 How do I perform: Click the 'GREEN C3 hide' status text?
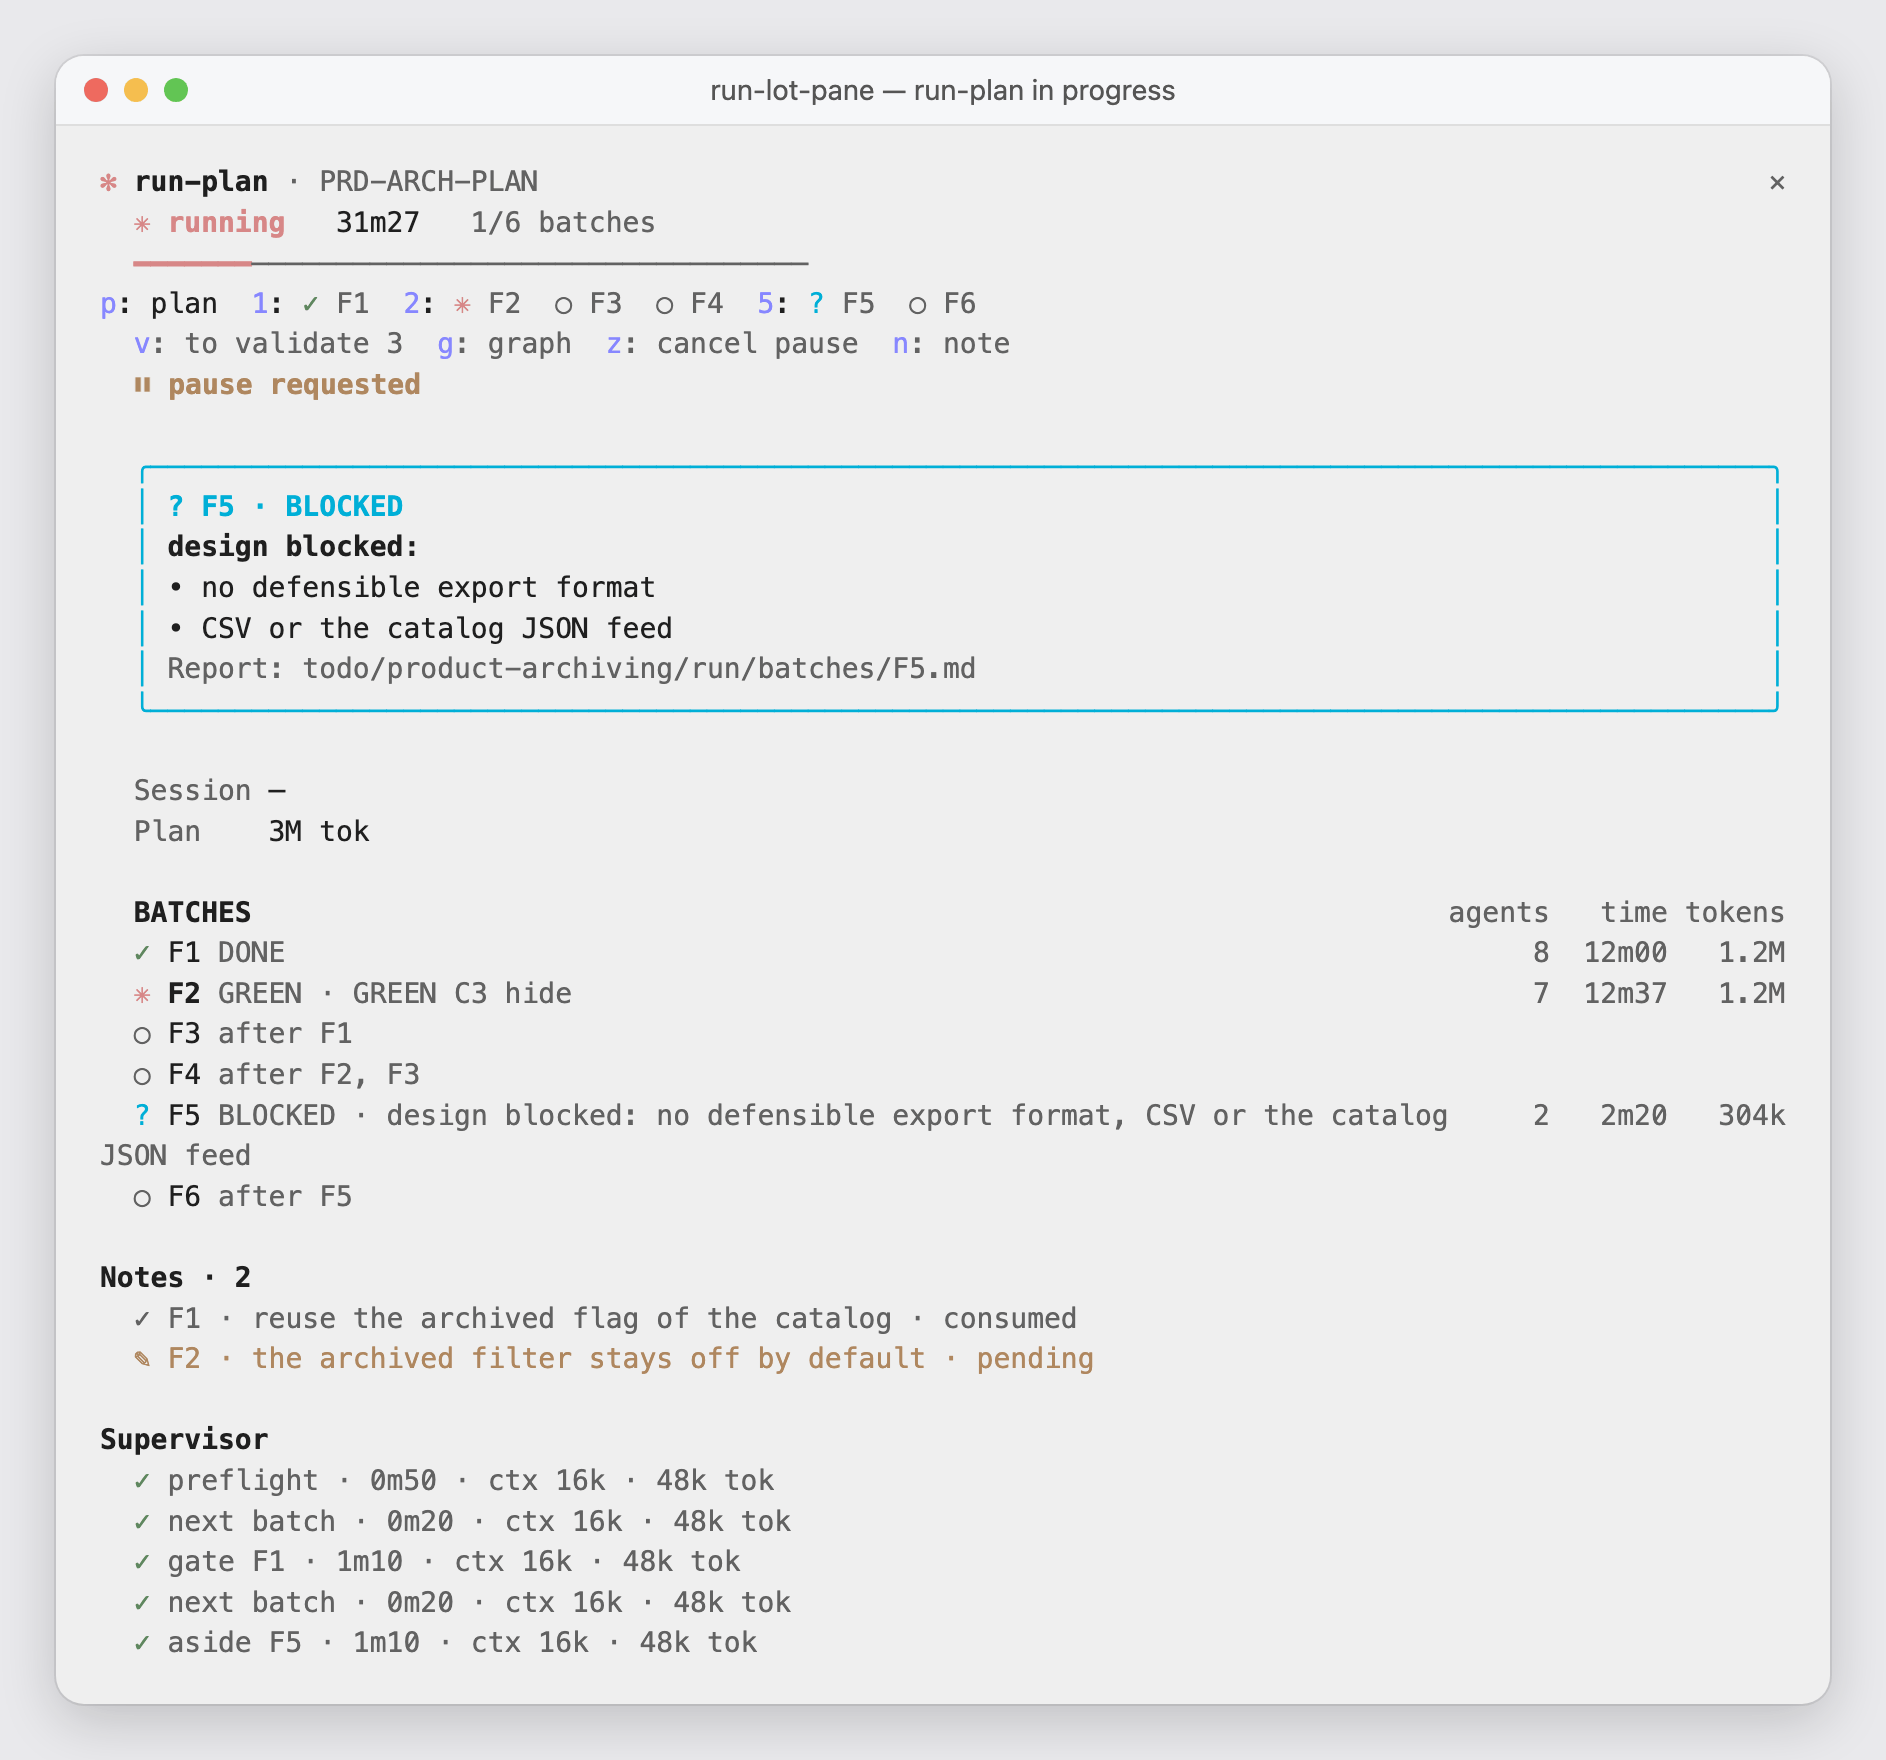(462, 994)
